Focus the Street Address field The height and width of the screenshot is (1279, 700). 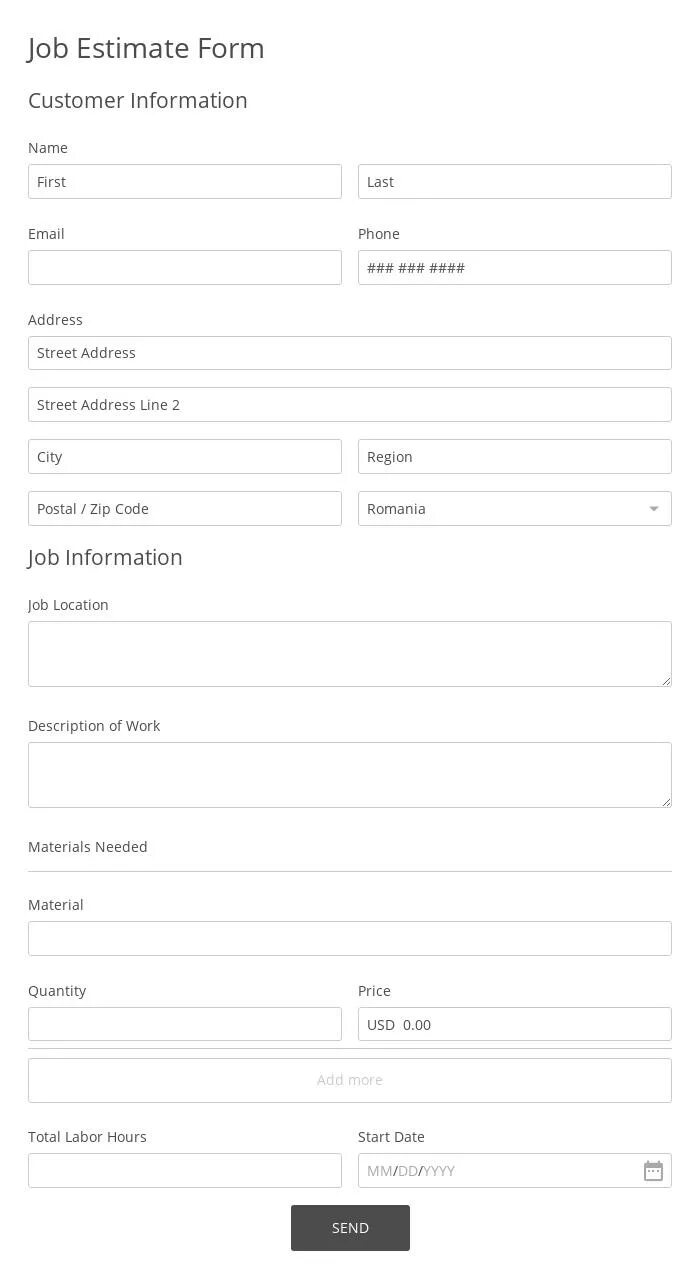click(350, 353)
